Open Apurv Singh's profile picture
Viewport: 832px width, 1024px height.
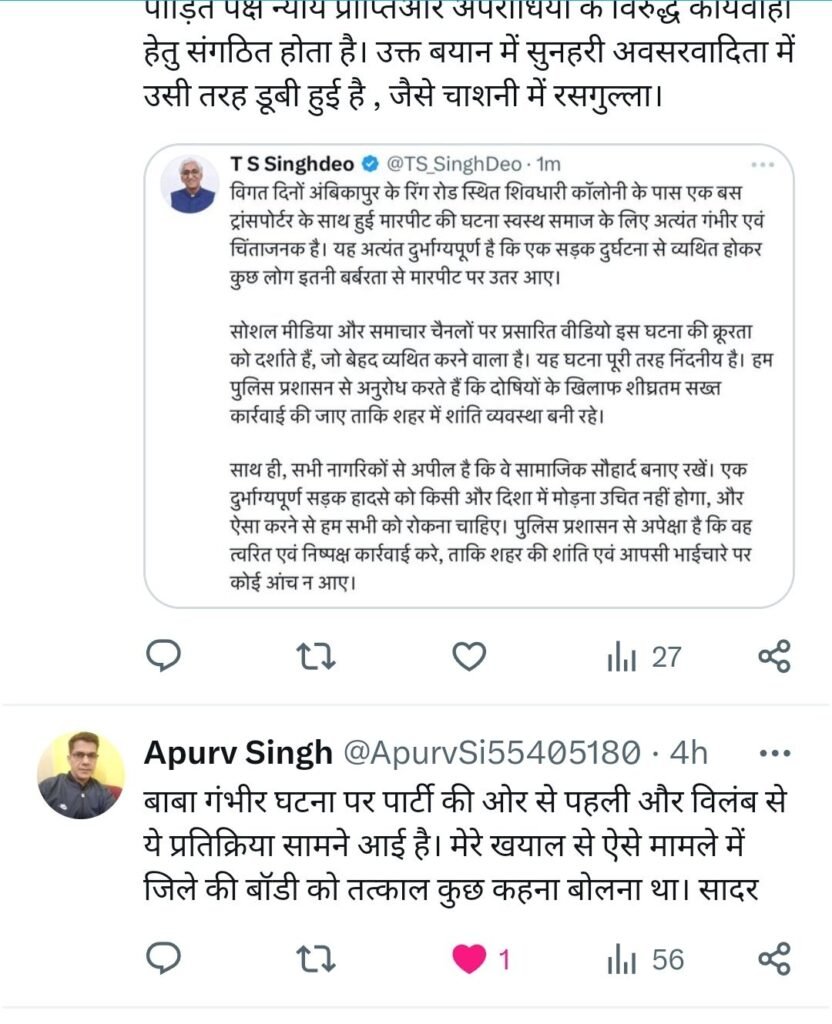click(81, 775)
